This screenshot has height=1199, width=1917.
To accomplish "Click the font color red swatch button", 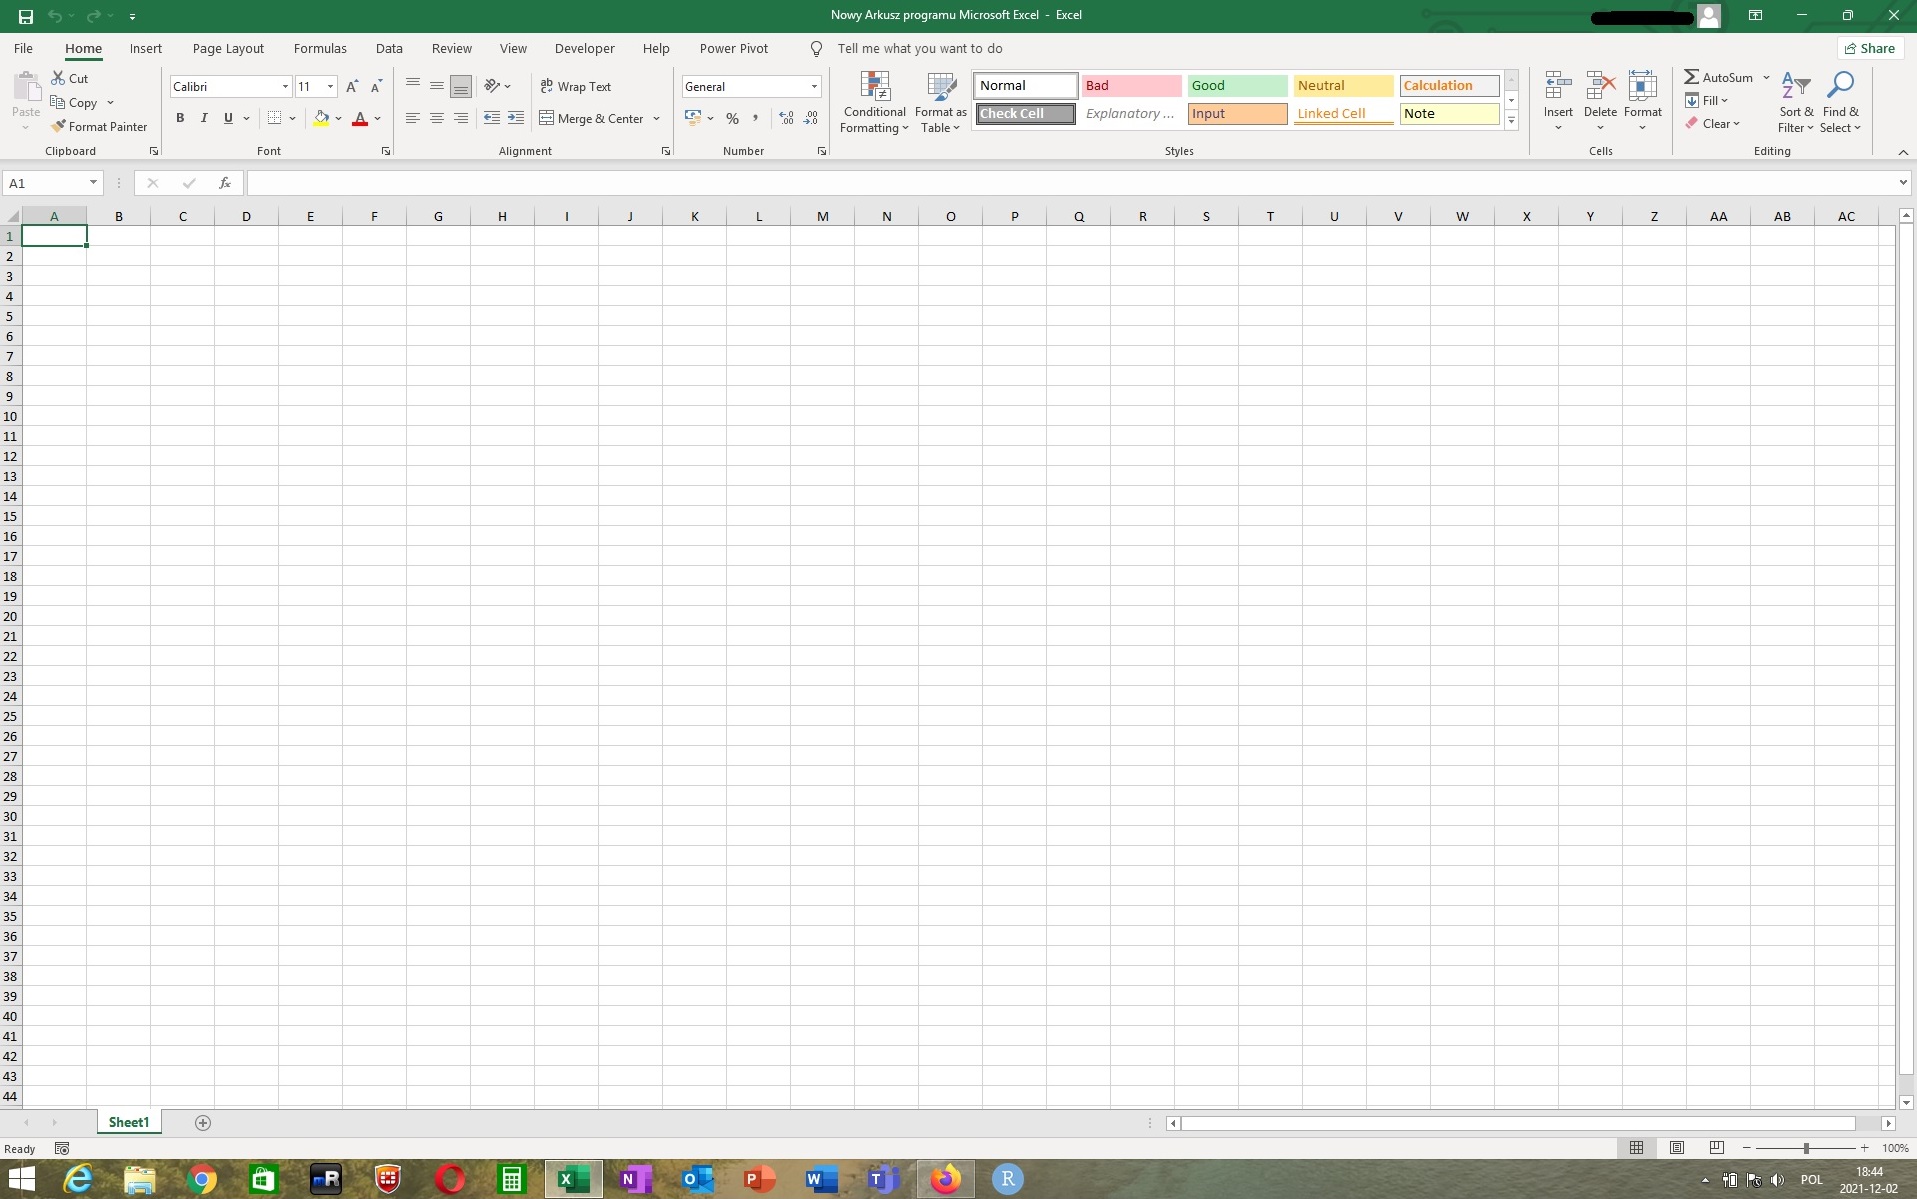I will (360, 118).
